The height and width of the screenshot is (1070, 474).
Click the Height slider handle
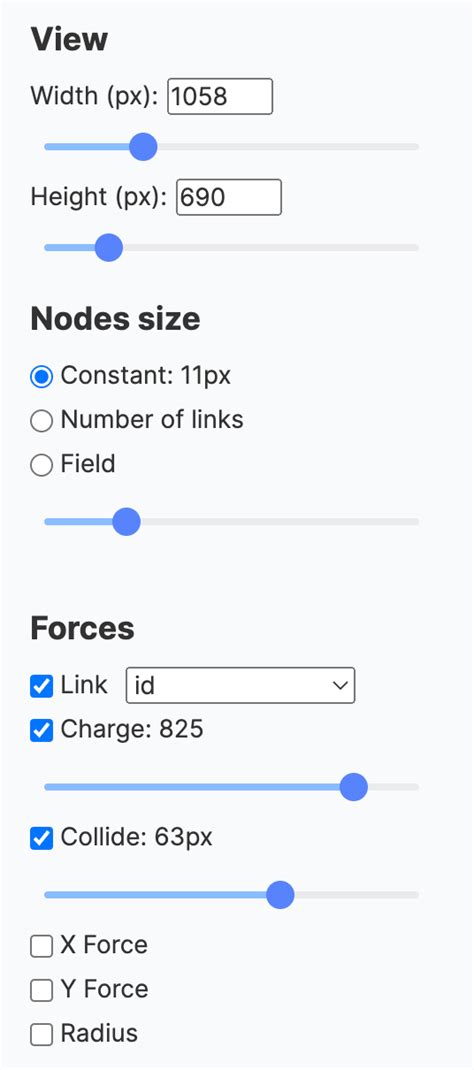[108, 248]
